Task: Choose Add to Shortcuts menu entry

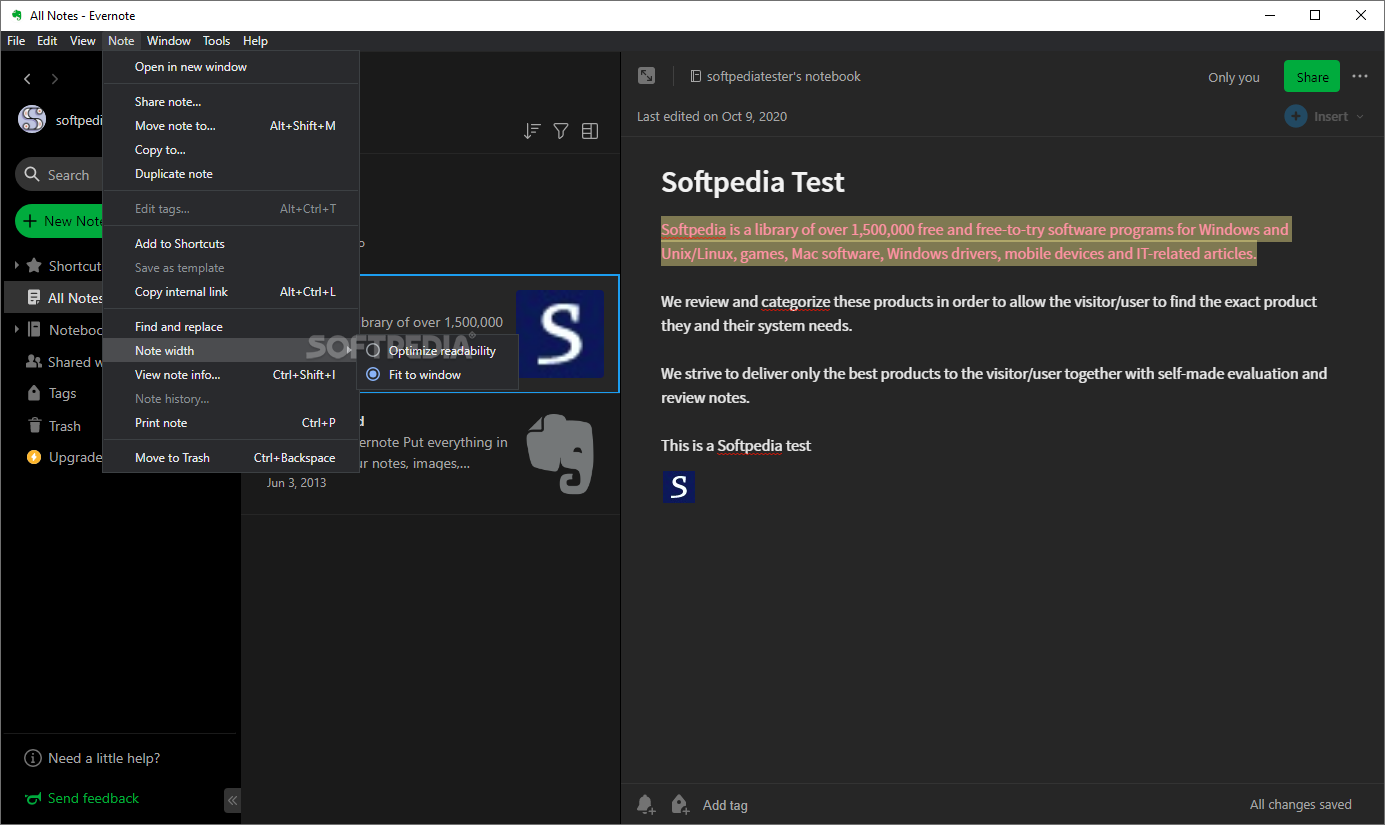Action: tap(230, 244)
